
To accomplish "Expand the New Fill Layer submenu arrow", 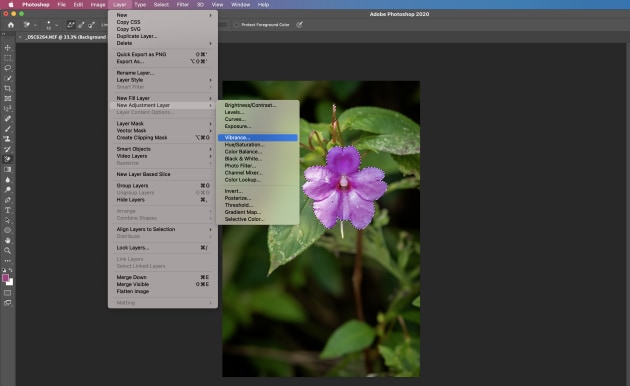I will point(210,98).
